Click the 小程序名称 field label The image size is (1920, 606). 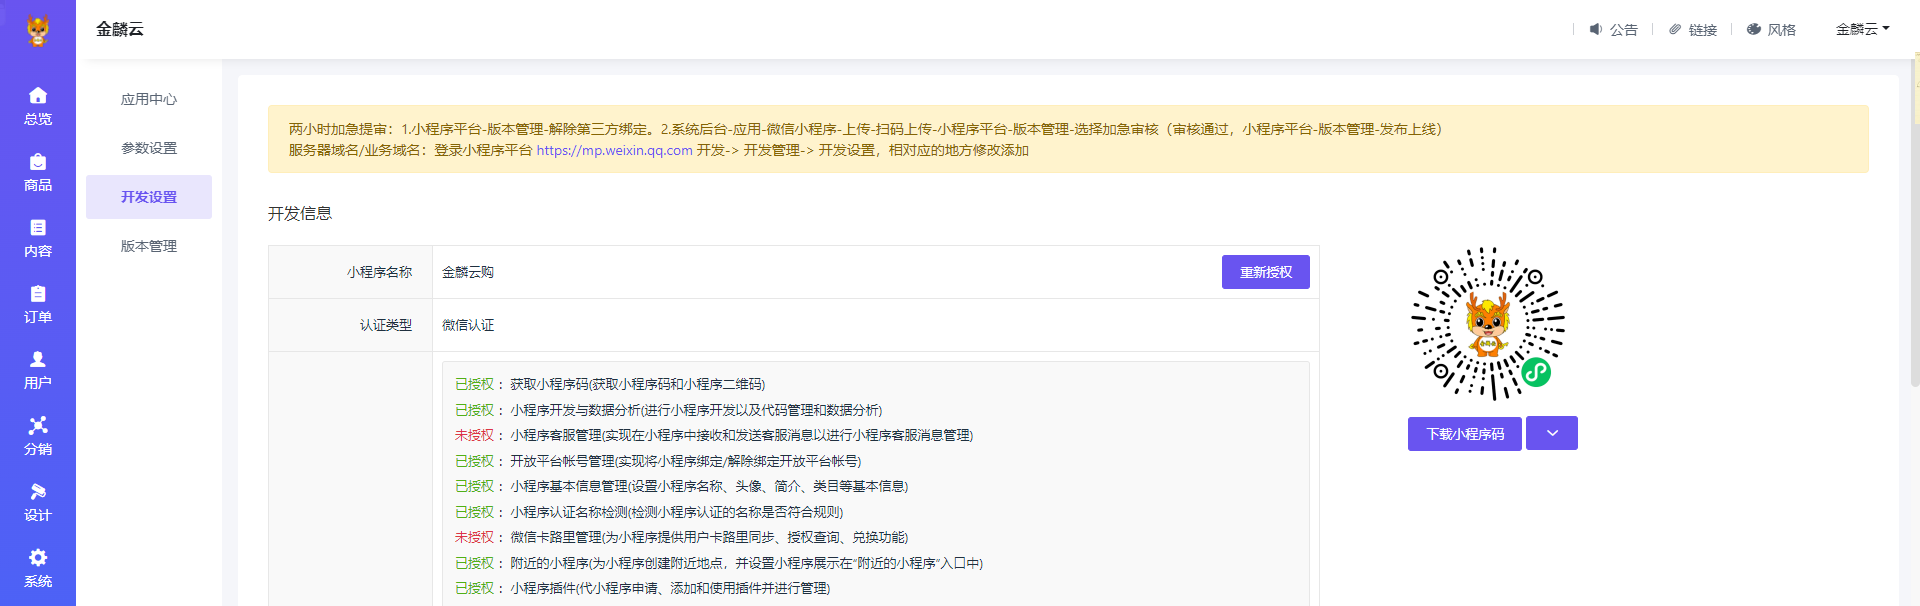click(x=379, y=272)
